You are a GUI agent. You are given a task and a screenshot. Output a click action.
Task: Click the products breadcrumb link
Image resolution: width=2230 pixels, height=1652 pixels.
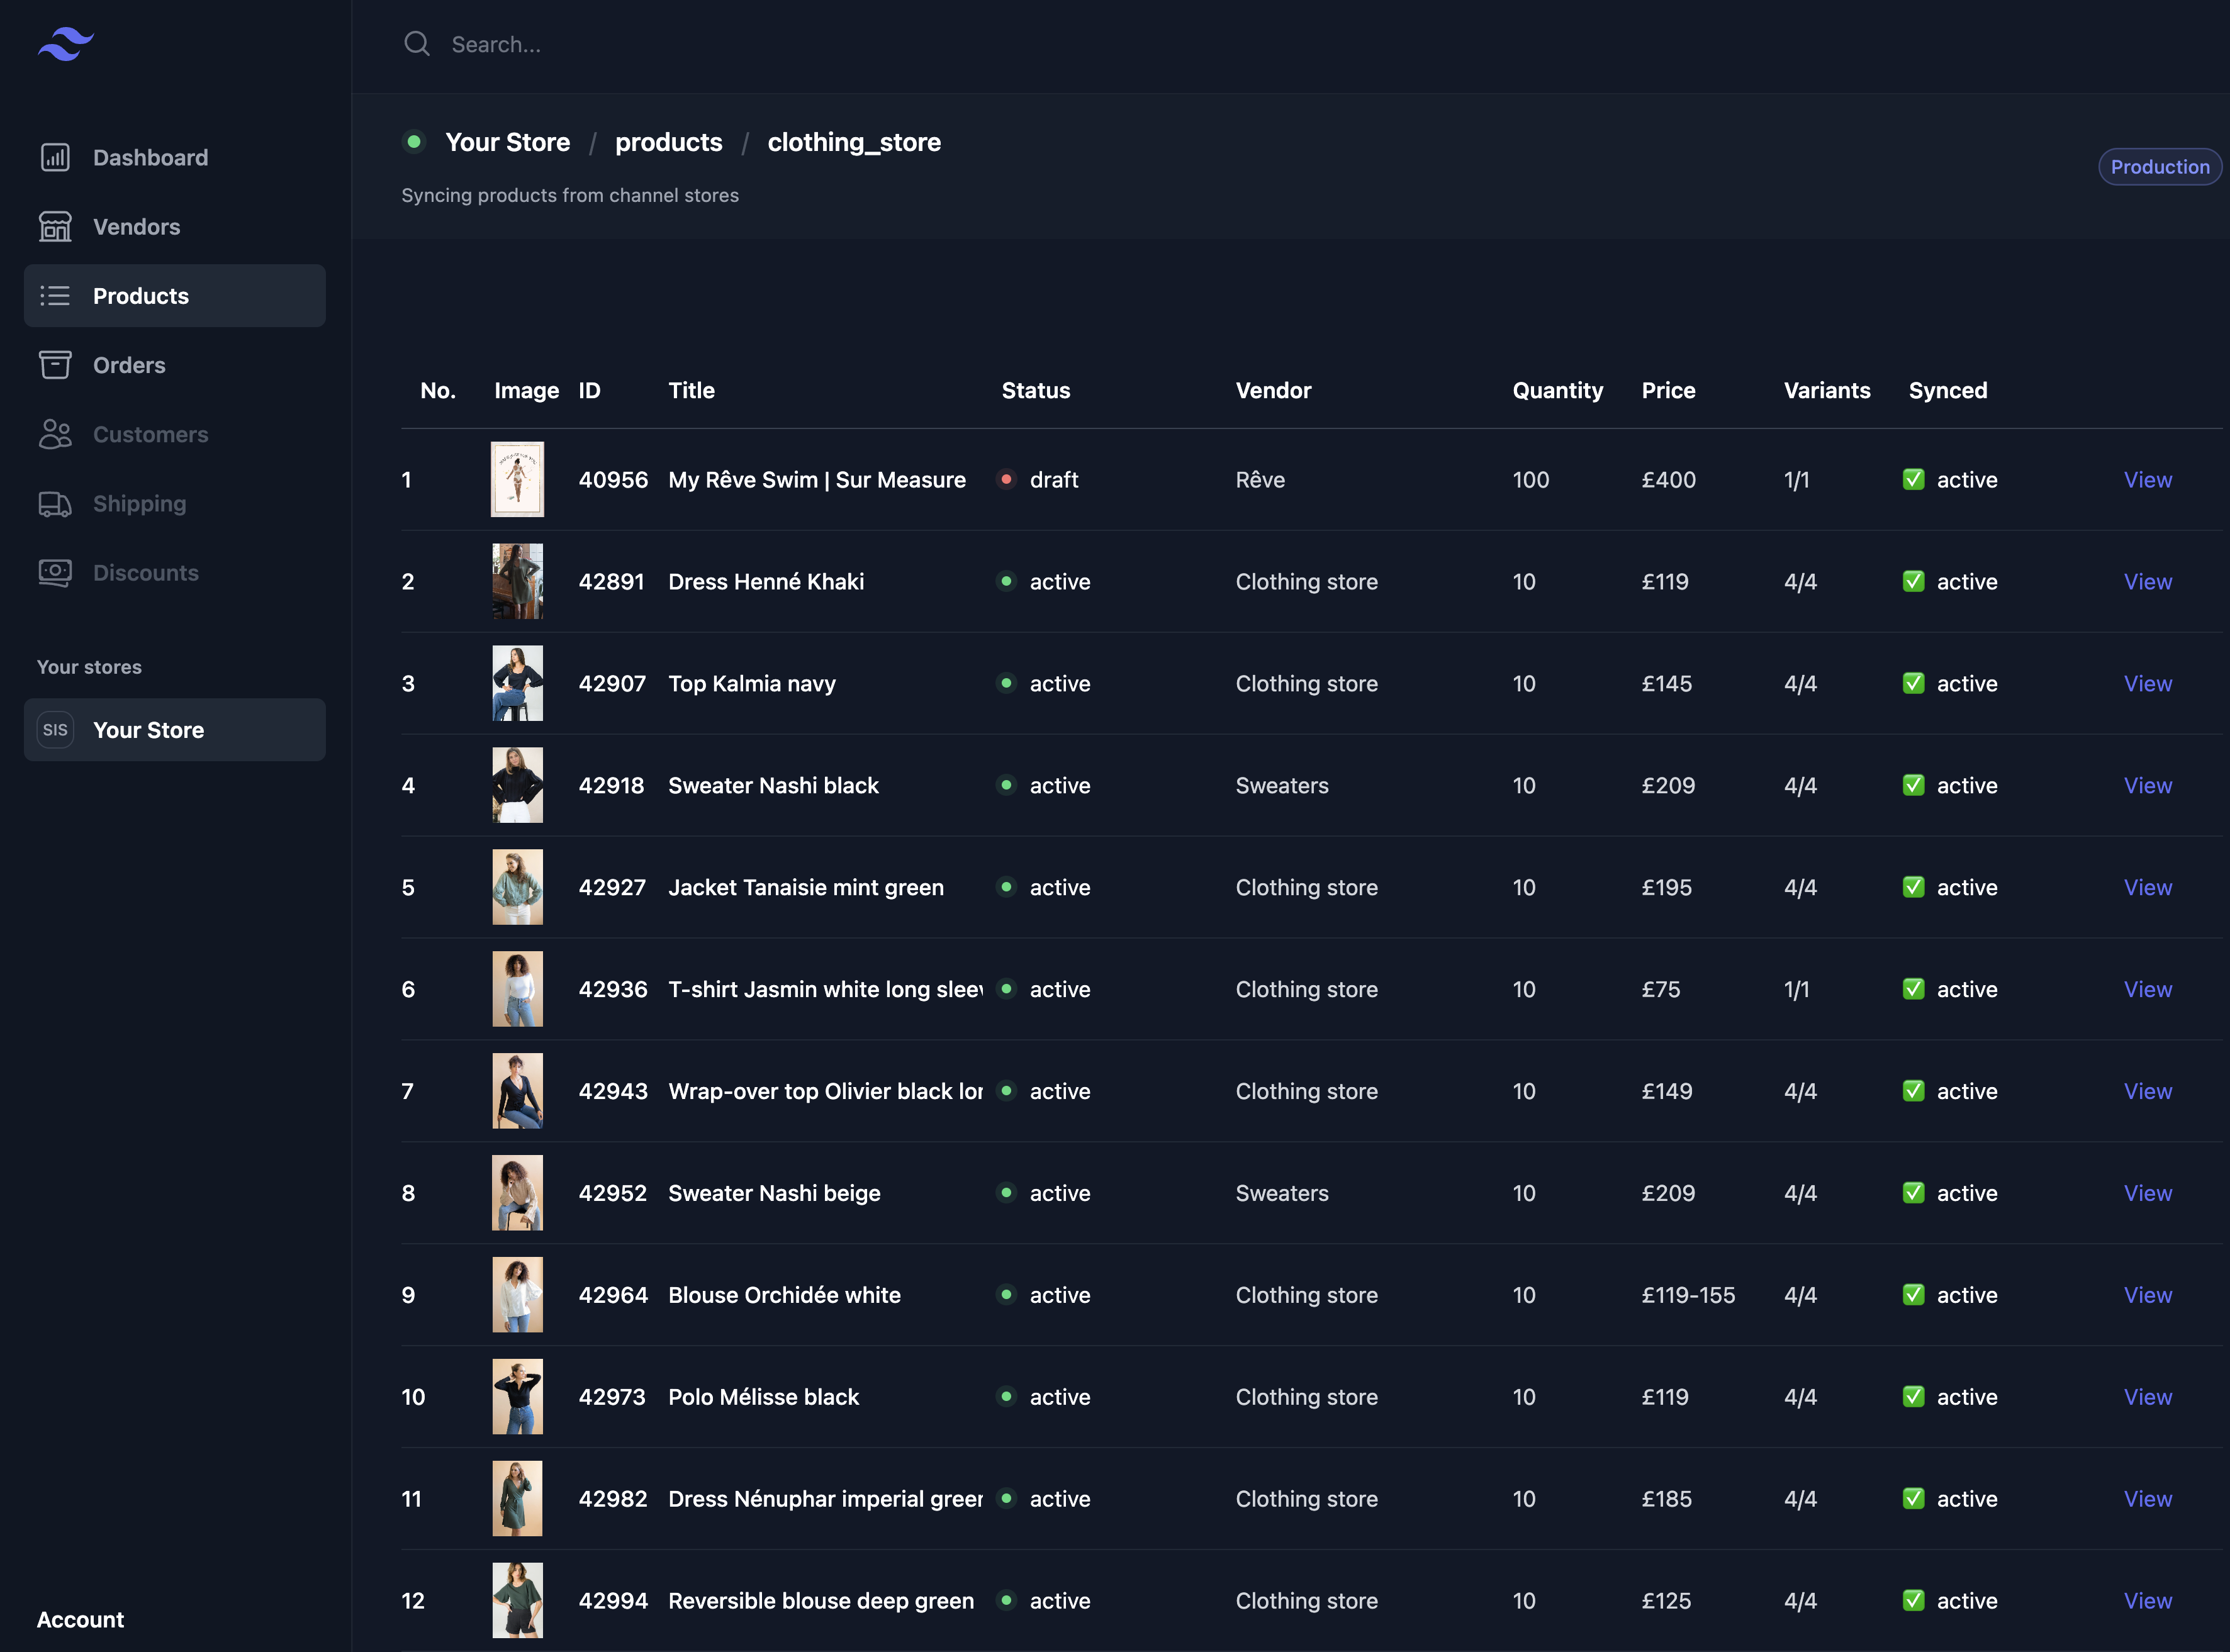668,142
